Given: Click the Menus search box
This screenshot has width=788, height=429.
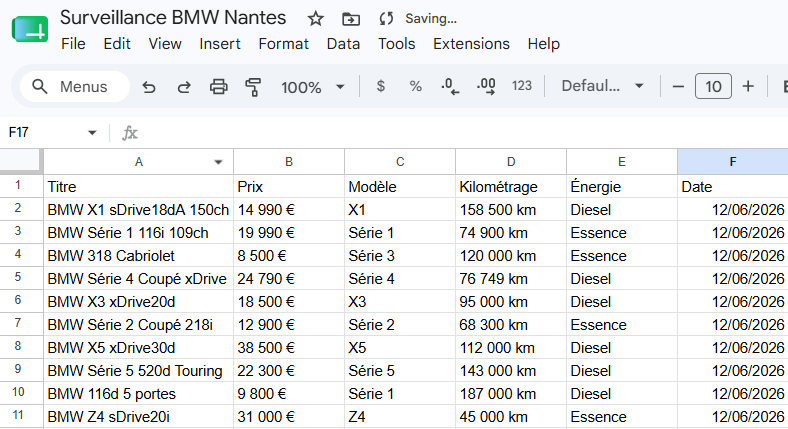Looking at the screenshot, I should 75,86.
